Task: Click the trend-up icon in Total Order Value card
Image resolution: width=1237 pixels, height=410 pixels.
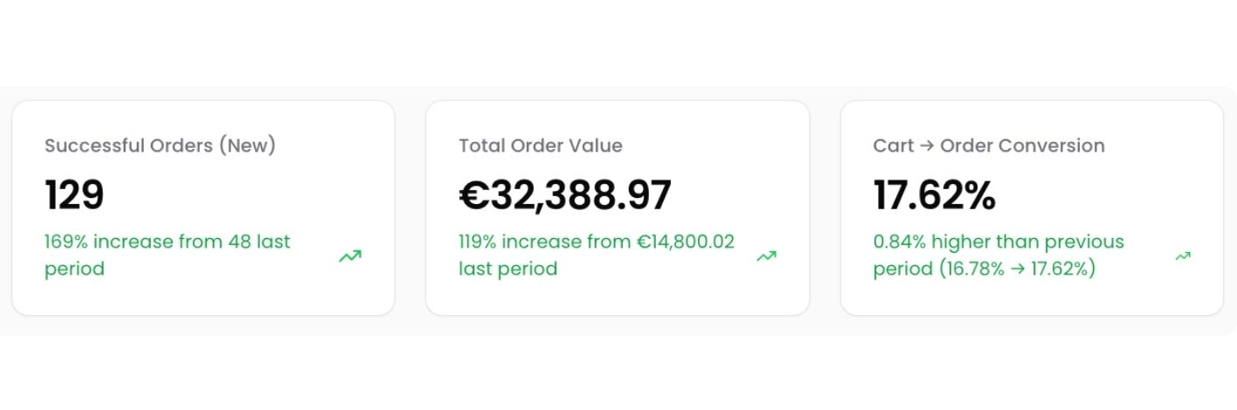Action: click(x=766, y=256)
